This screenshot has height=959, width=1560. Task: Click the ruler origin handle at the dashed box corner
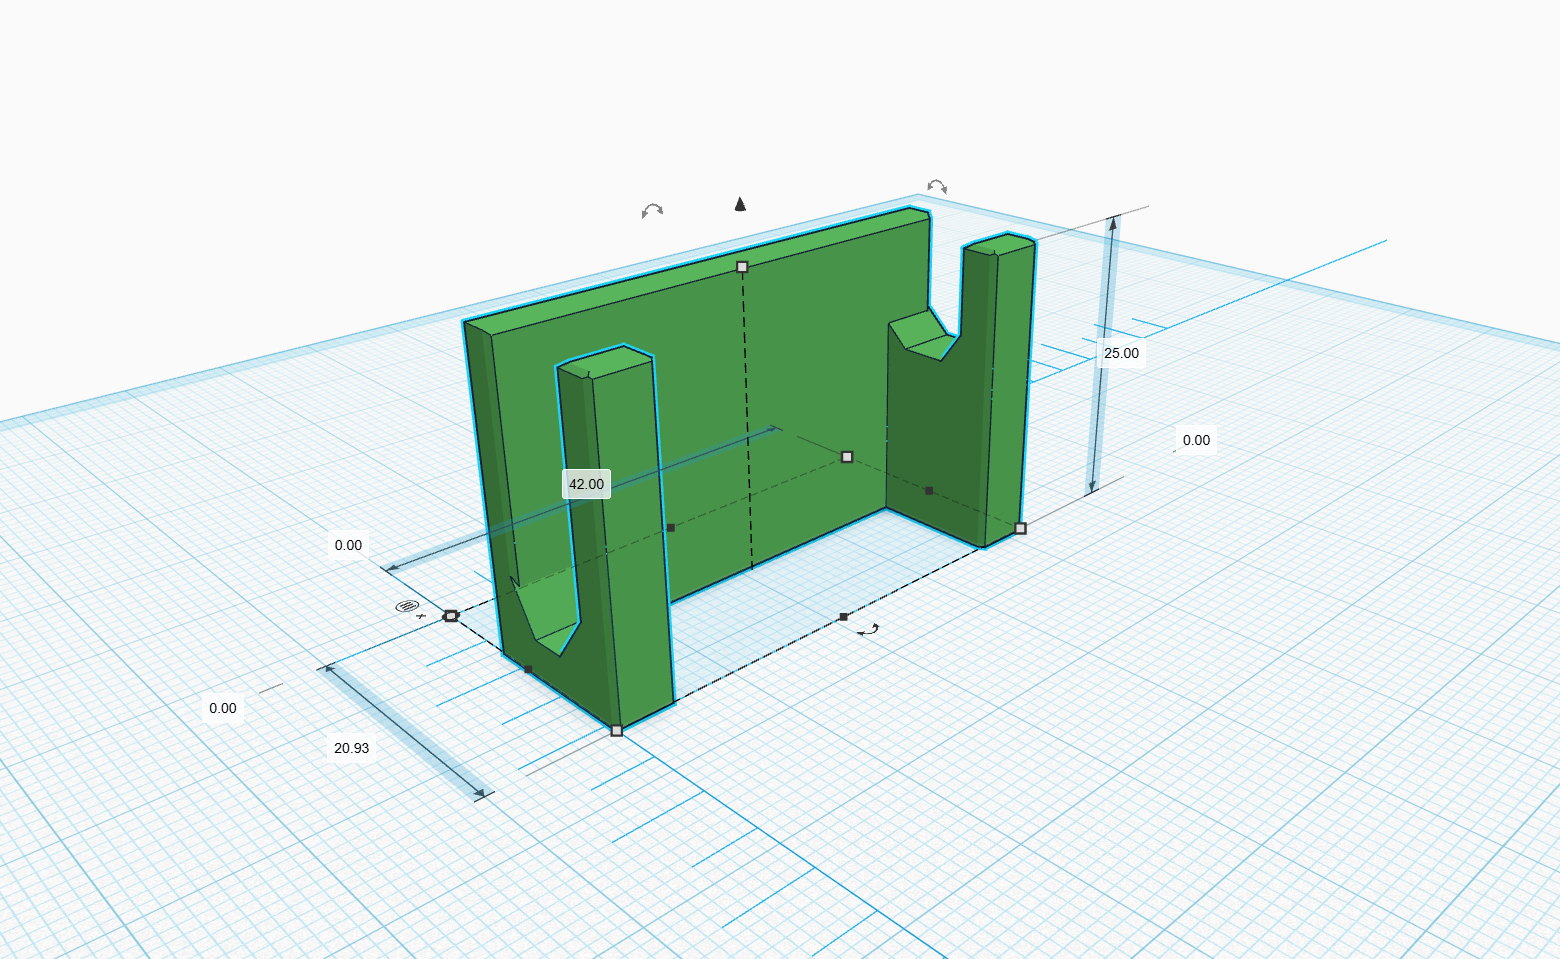coord(451,616)
